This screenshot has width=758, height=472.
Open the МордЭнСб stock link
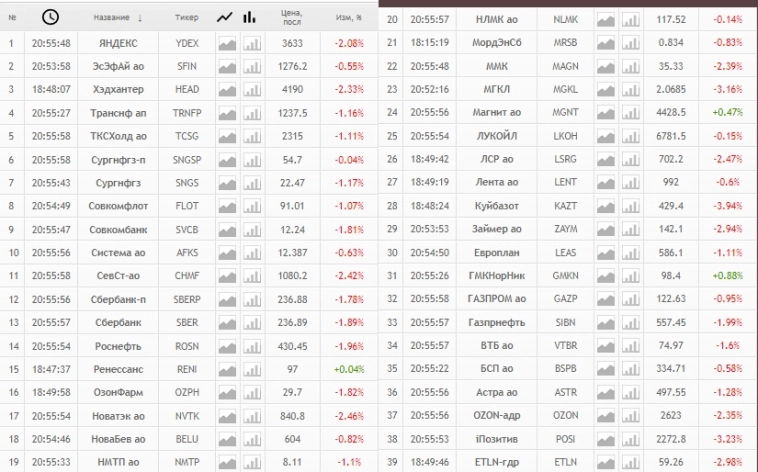coord(497,43)
